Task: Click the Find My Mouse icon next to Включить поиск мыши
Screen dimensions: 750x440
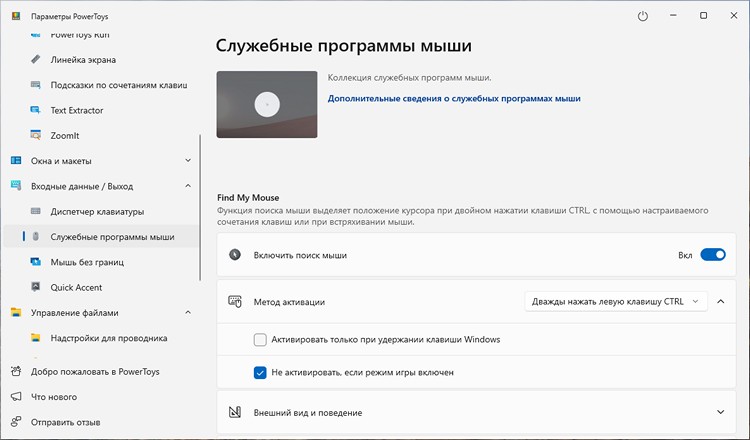Action: [x=235, y=255]
